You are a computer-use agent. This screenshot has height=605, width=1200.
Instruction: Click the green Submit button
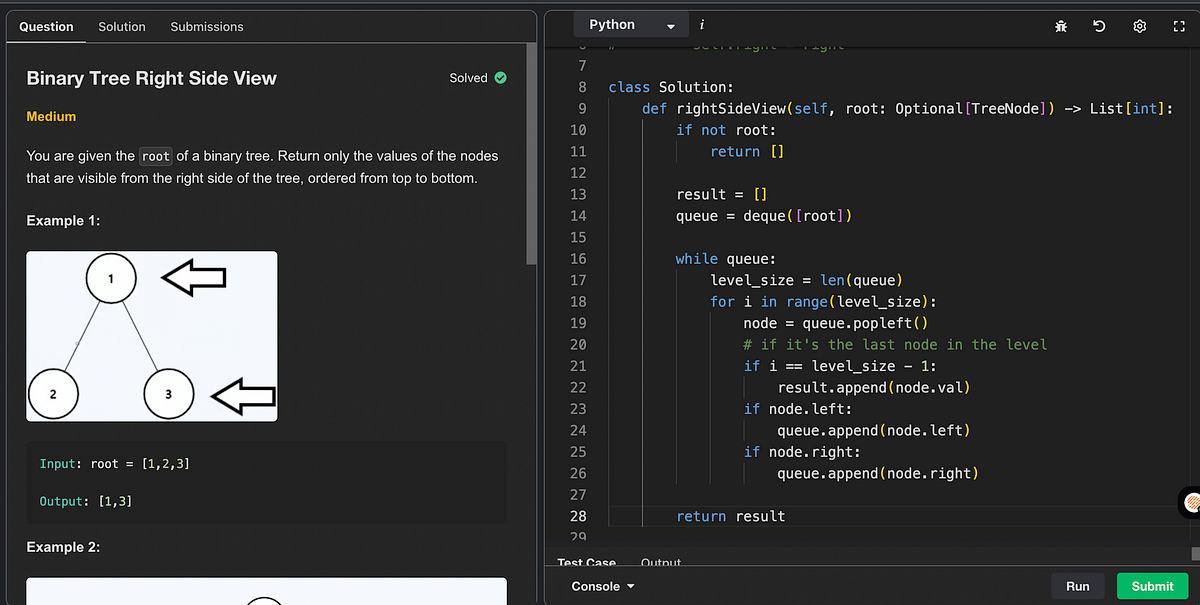(1152, 586)
